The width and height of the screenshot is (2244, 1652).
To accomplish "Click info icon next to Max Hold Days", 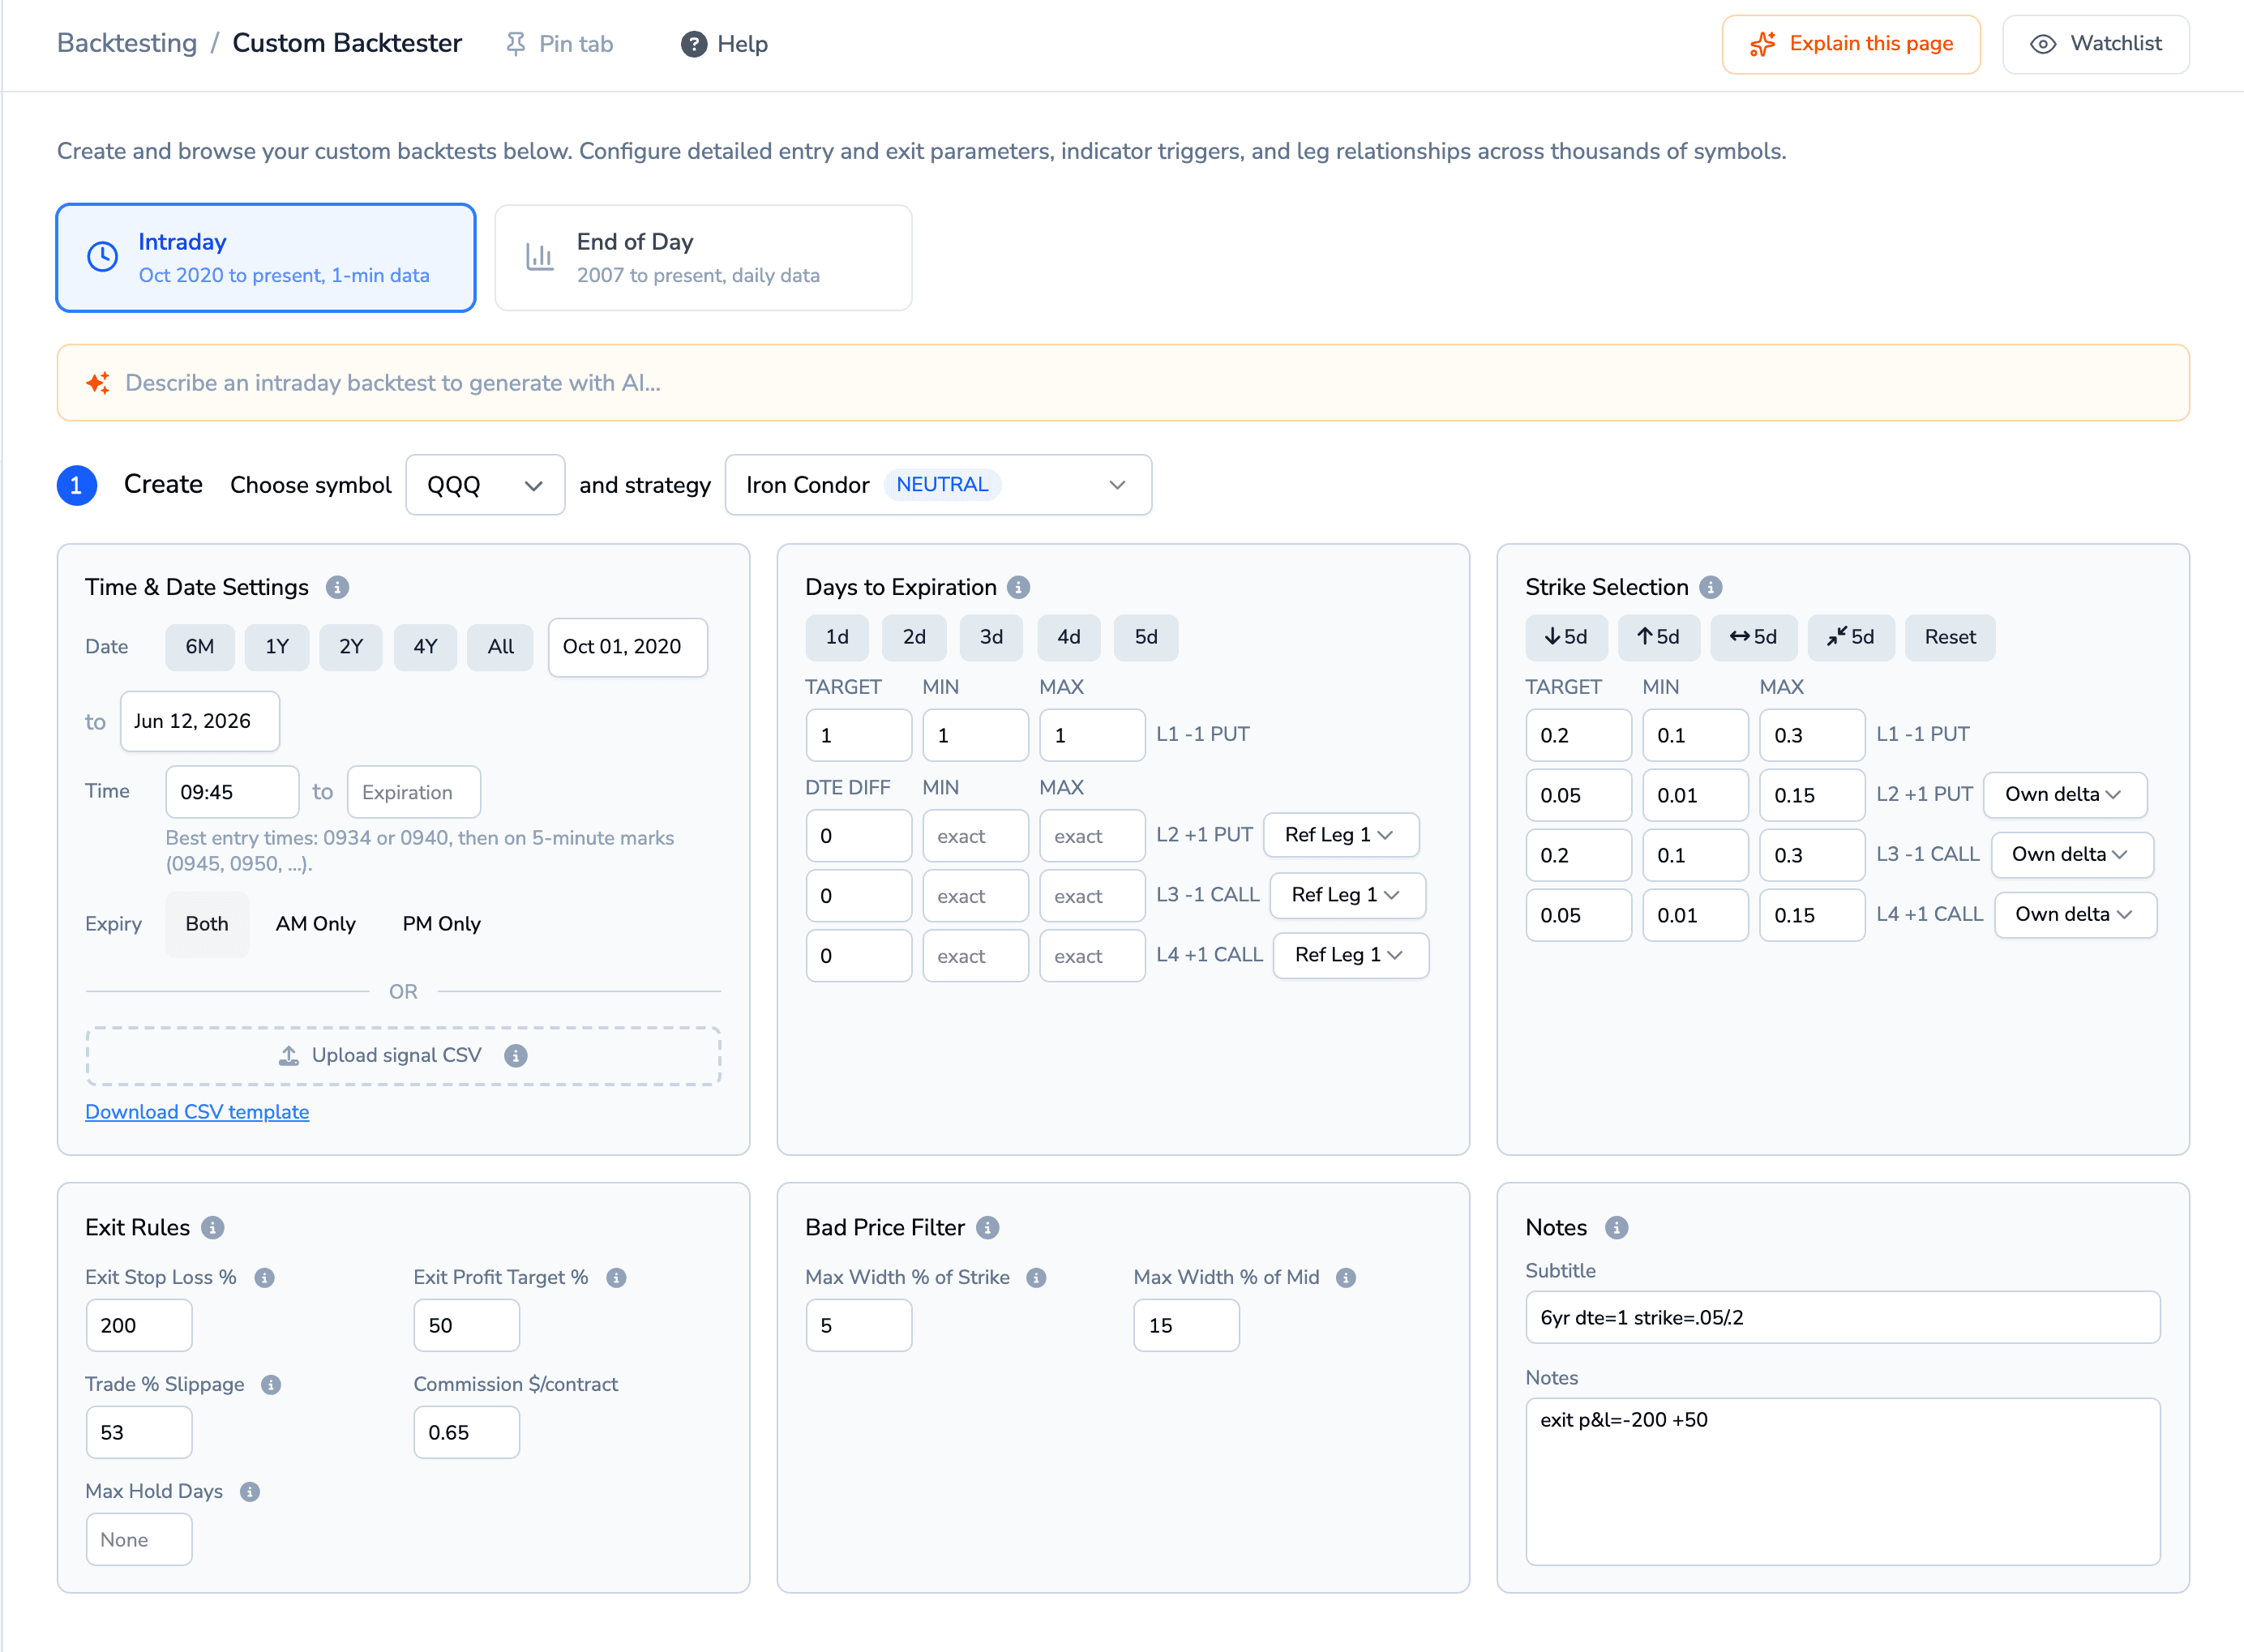I will point(250,1492).
